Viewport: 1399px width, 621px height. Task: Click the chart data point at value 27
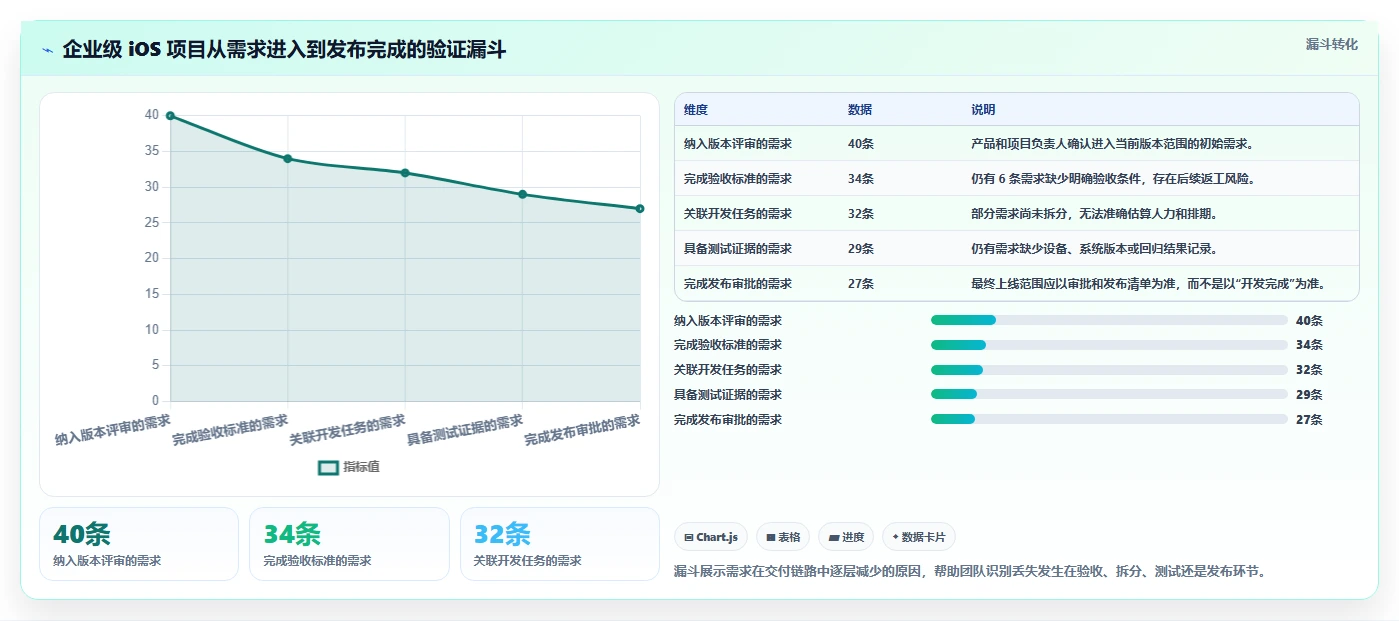640,208
